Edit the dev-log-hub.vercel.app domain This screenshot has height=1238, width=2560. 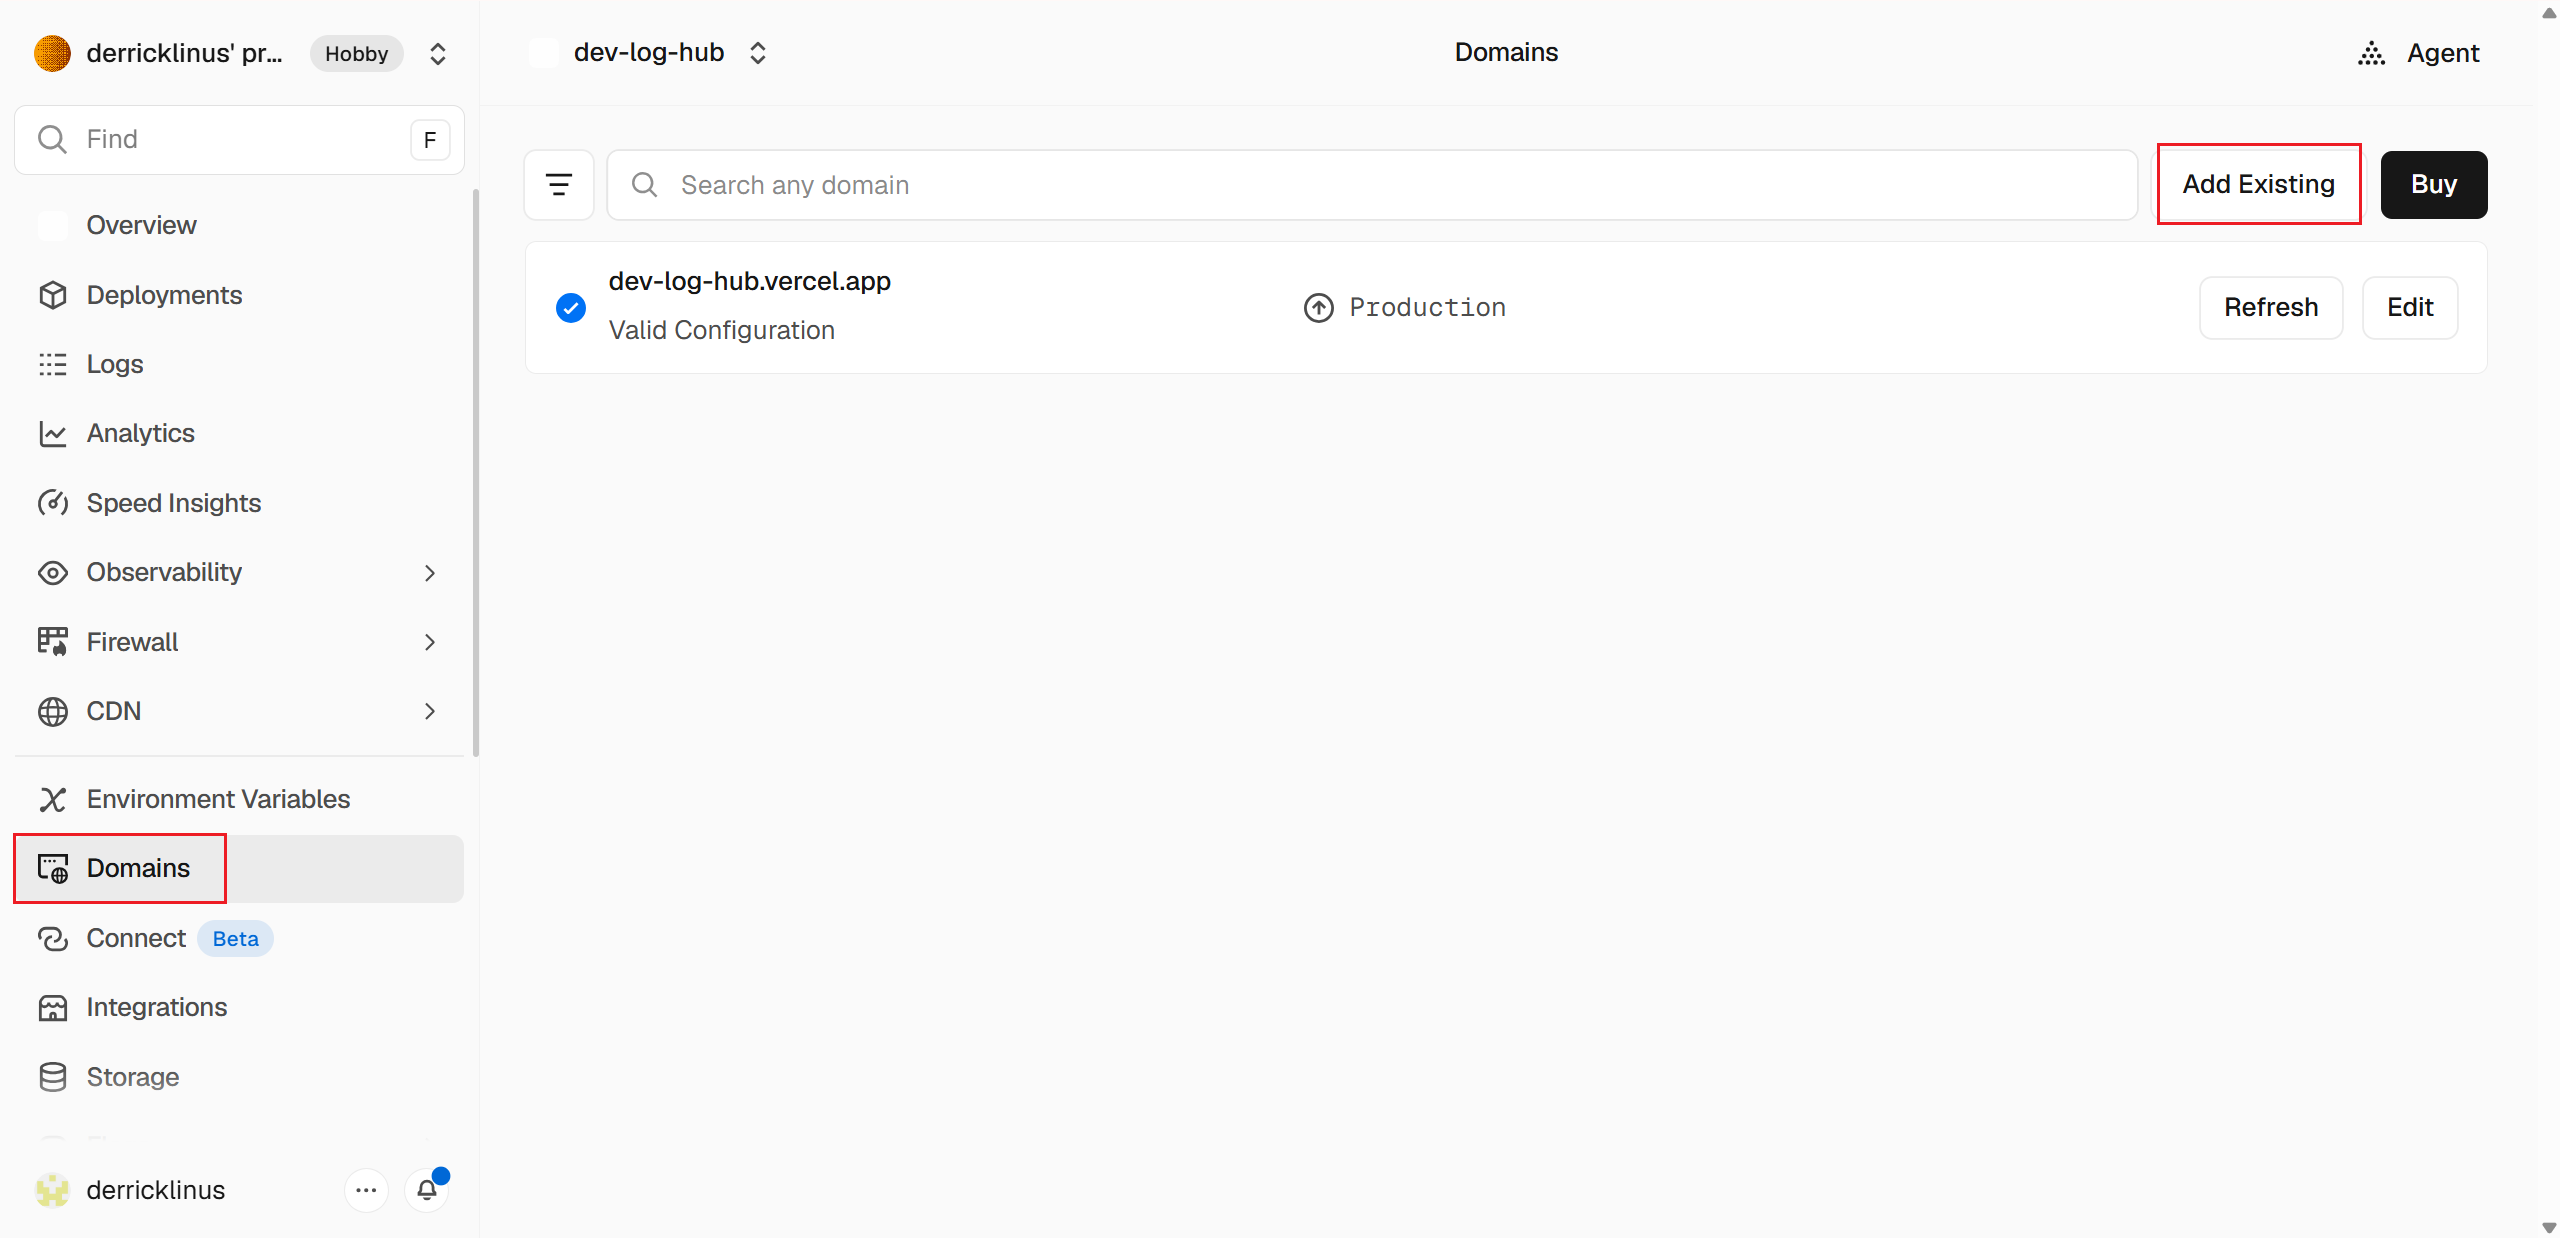pos(2410,308)
